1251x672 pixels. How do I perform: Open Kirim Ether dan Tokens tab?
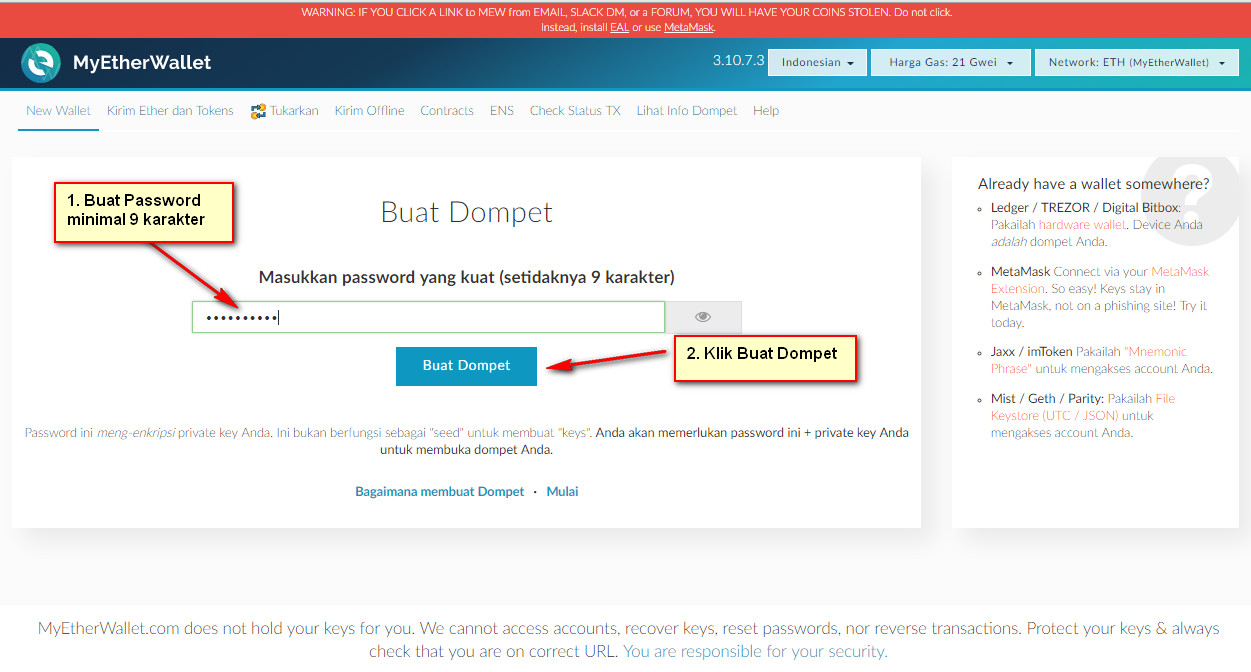point(170,111)
